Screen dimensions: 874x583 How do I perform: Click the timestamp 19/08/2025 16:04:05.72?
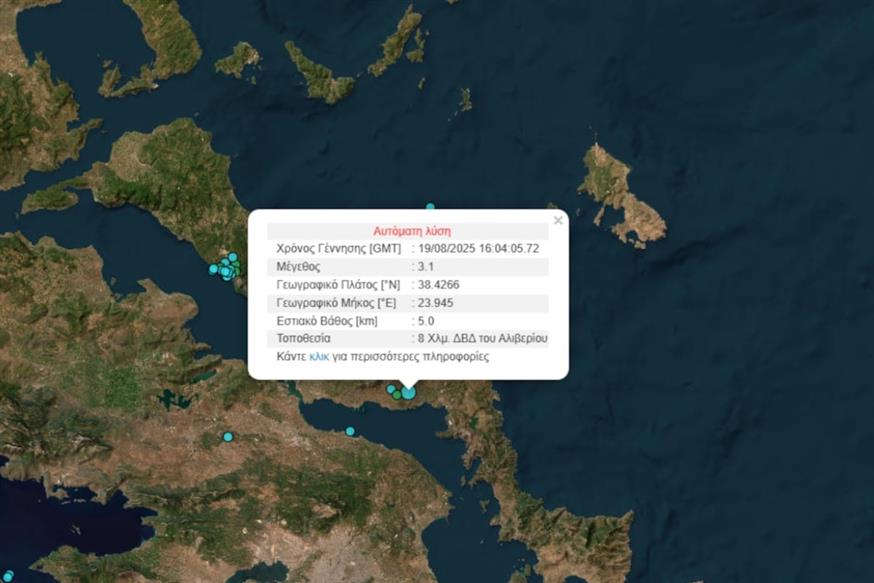click(477, 249)
